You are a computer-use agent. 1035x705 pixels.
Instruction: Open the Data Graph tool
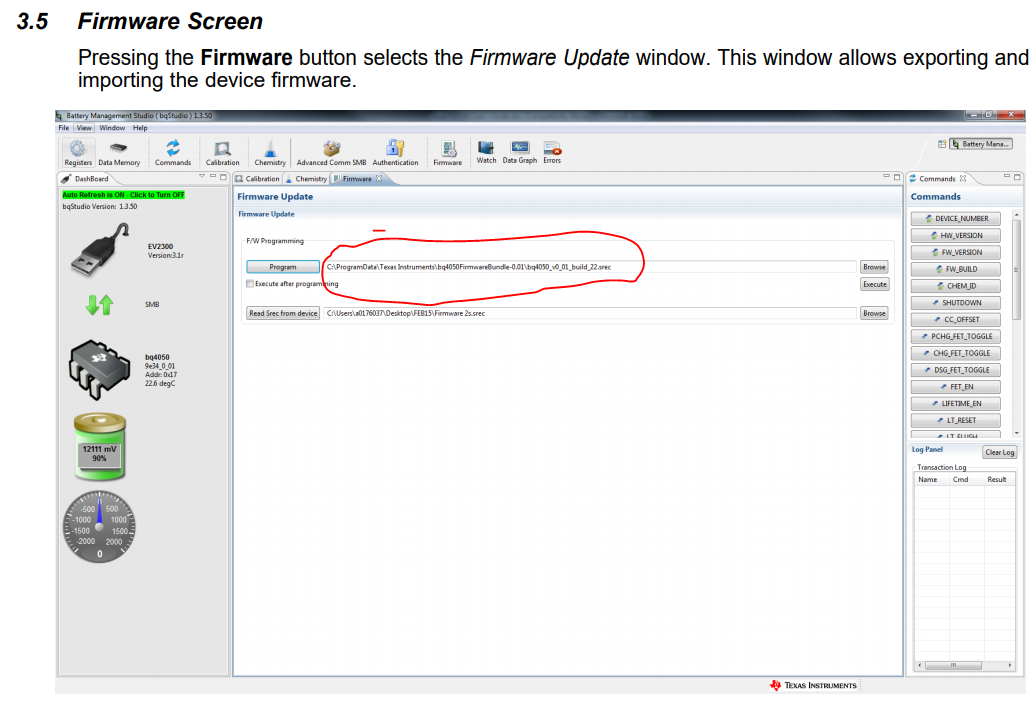pyautogui.click(x=519, y=151)
